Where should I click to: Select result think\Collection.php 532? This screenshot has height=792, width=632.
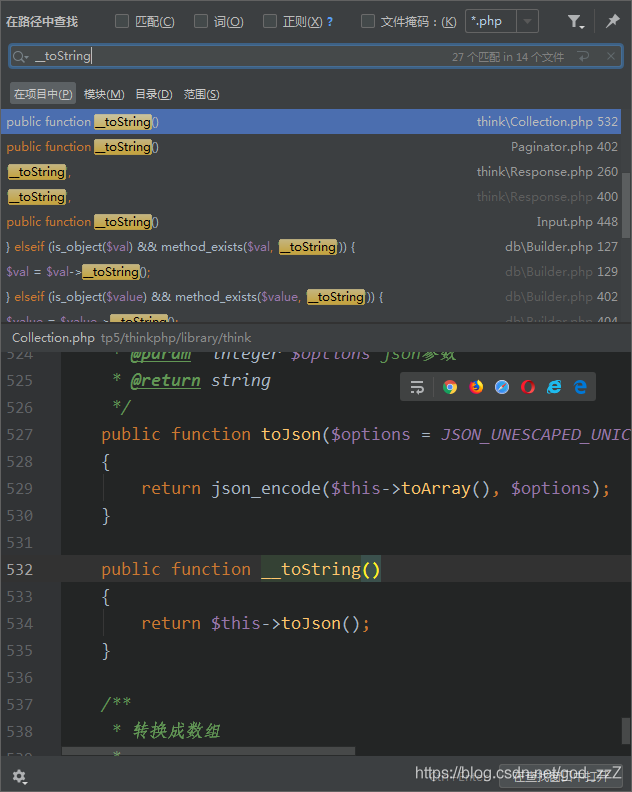point(311,122)
